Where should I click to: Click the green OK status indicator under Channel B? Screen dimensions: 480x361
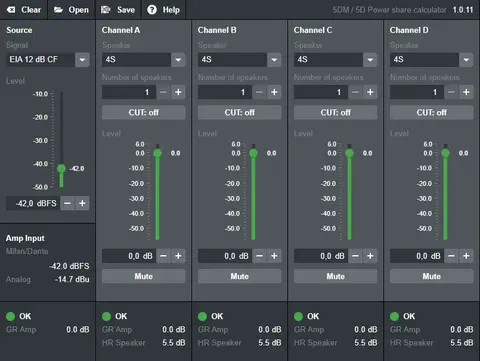pyautogui.click(x=203, y=316)
